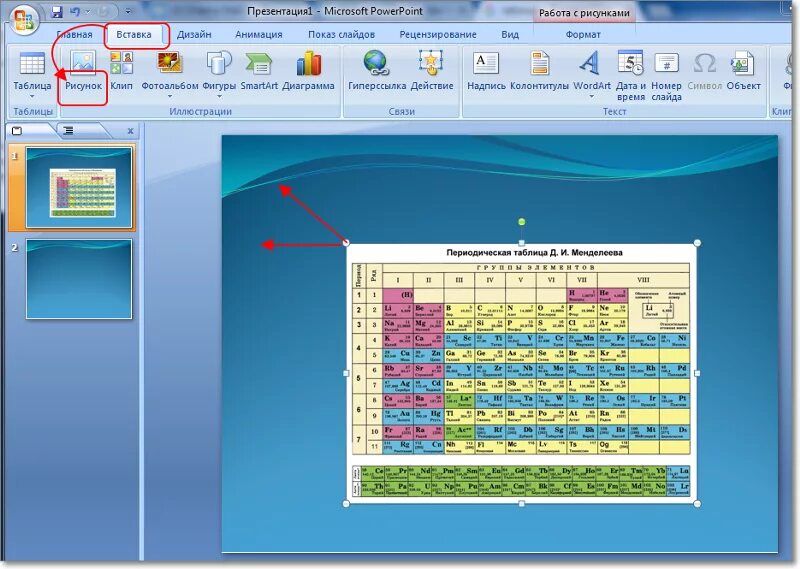The width and height of the screenshot is (800, 569).
Task: Click the picture's right-middle side handle
Action: 697,374
